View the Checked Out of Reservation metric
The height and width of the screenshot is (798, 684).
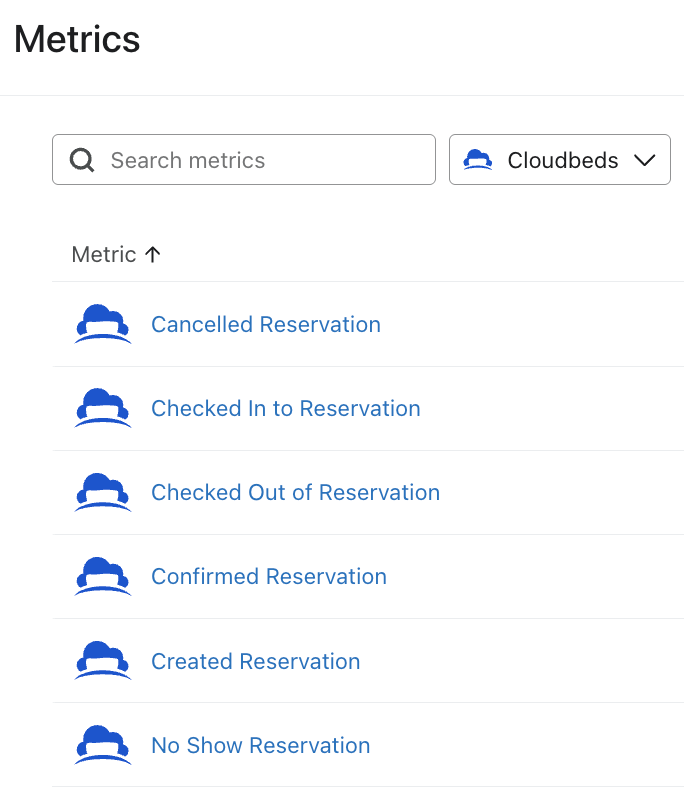[x=295, y=492]
